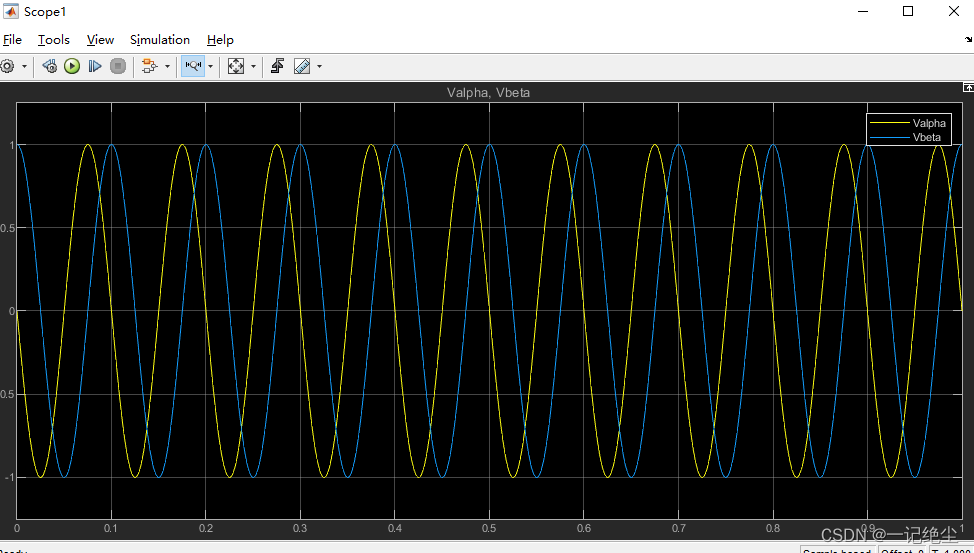The width and height of the screenshot is (974, 553).
Task: Open the Cursor Measurements ruler tool
Action: click(x=302, y=66)
